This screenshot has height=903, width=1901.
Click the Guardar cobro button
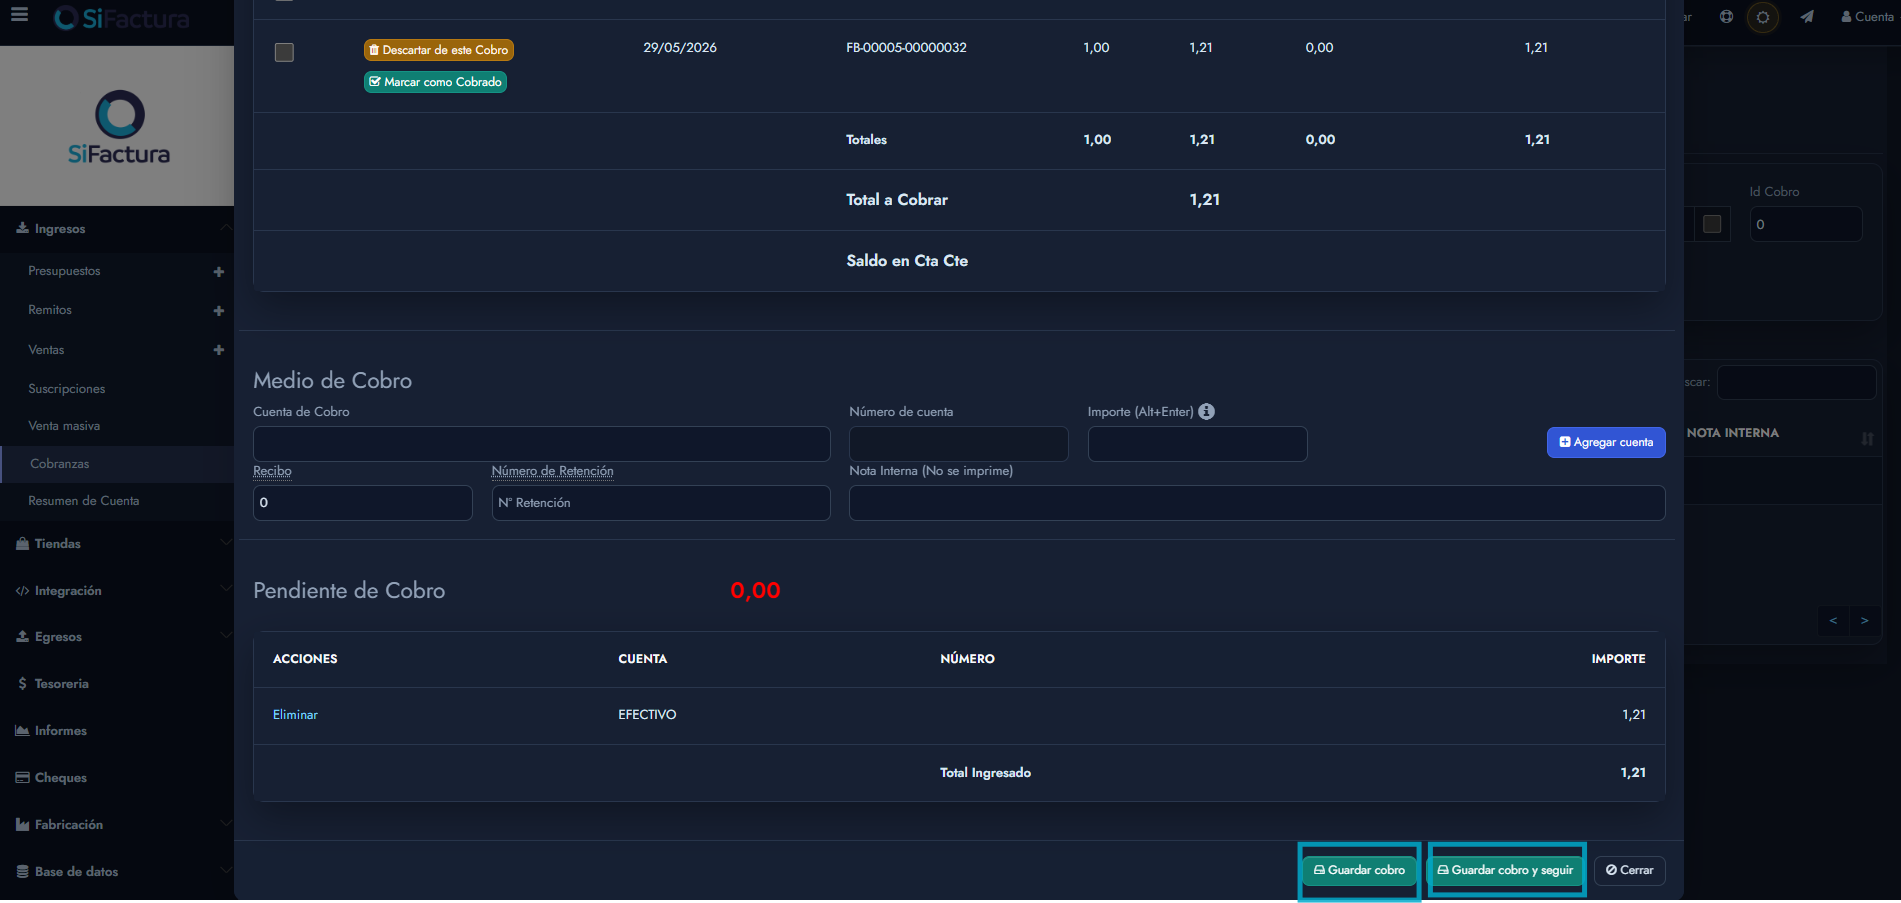point(1359,870)
